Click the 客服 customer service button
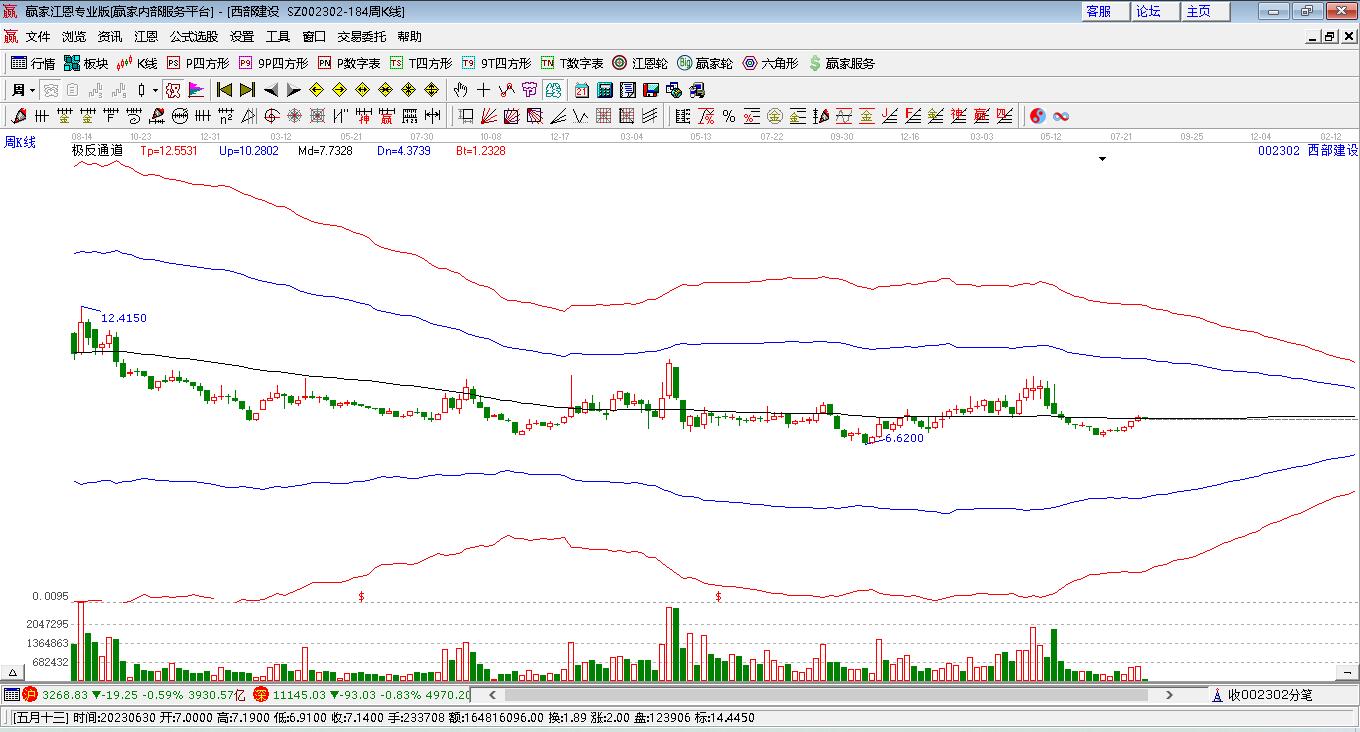This screenshot has height=732, width=1360. (1098, 11)
